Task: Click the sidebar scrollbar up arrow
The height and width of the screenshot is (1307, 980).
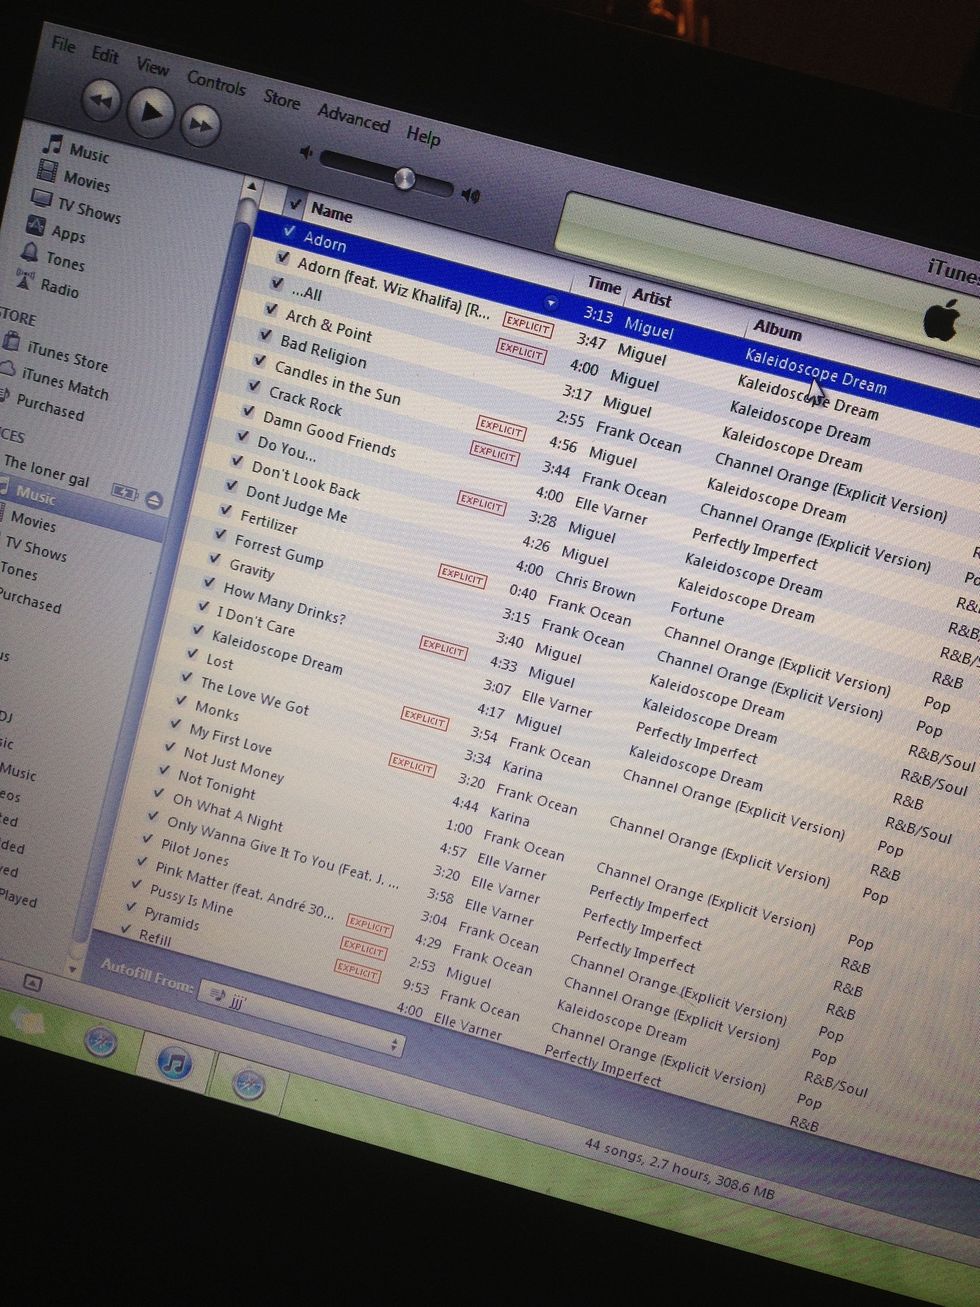Action: [252, 186]
